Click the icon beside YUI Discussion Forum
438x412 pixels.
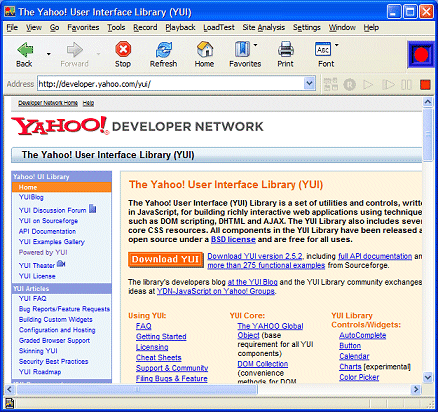93,209
